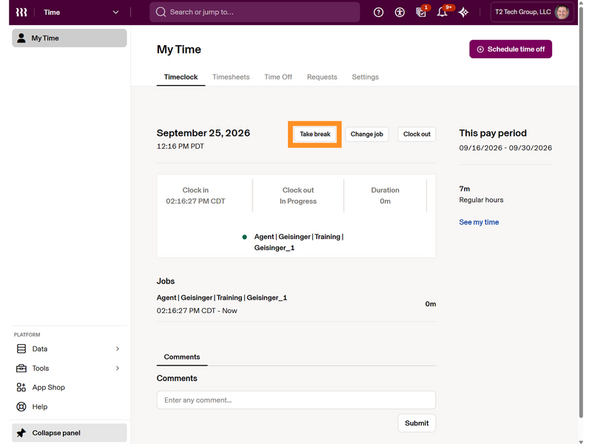The width and height of the screenshot is (592, 444).
Task: Open the help question mark icon
Action: point(378,12)
